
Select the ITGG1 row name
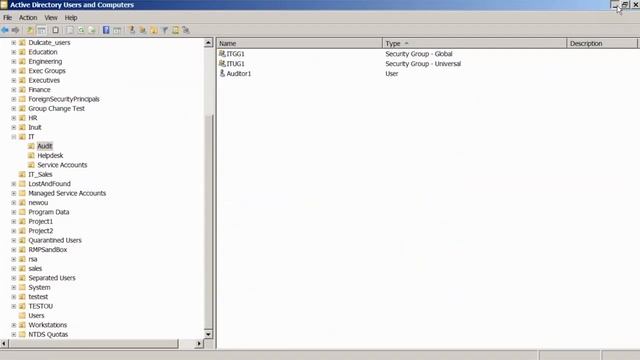[236, 54]
